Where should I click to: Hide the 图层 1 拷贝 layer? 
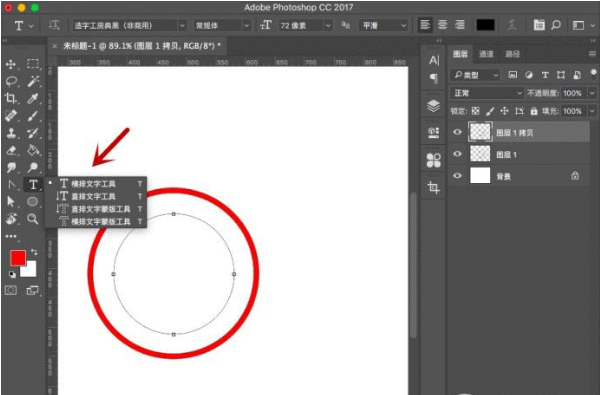coord(457,132)
